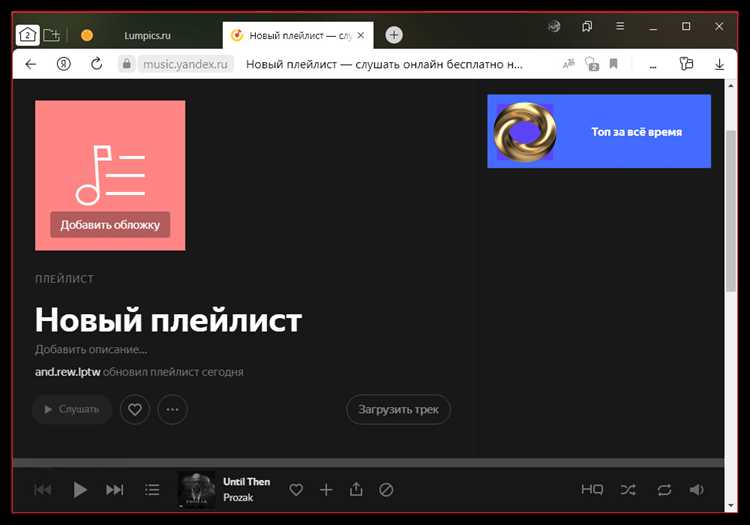Click the scrollbar up arrow
The width and height of the screenshot is (750, 525).
coord(730,86)
